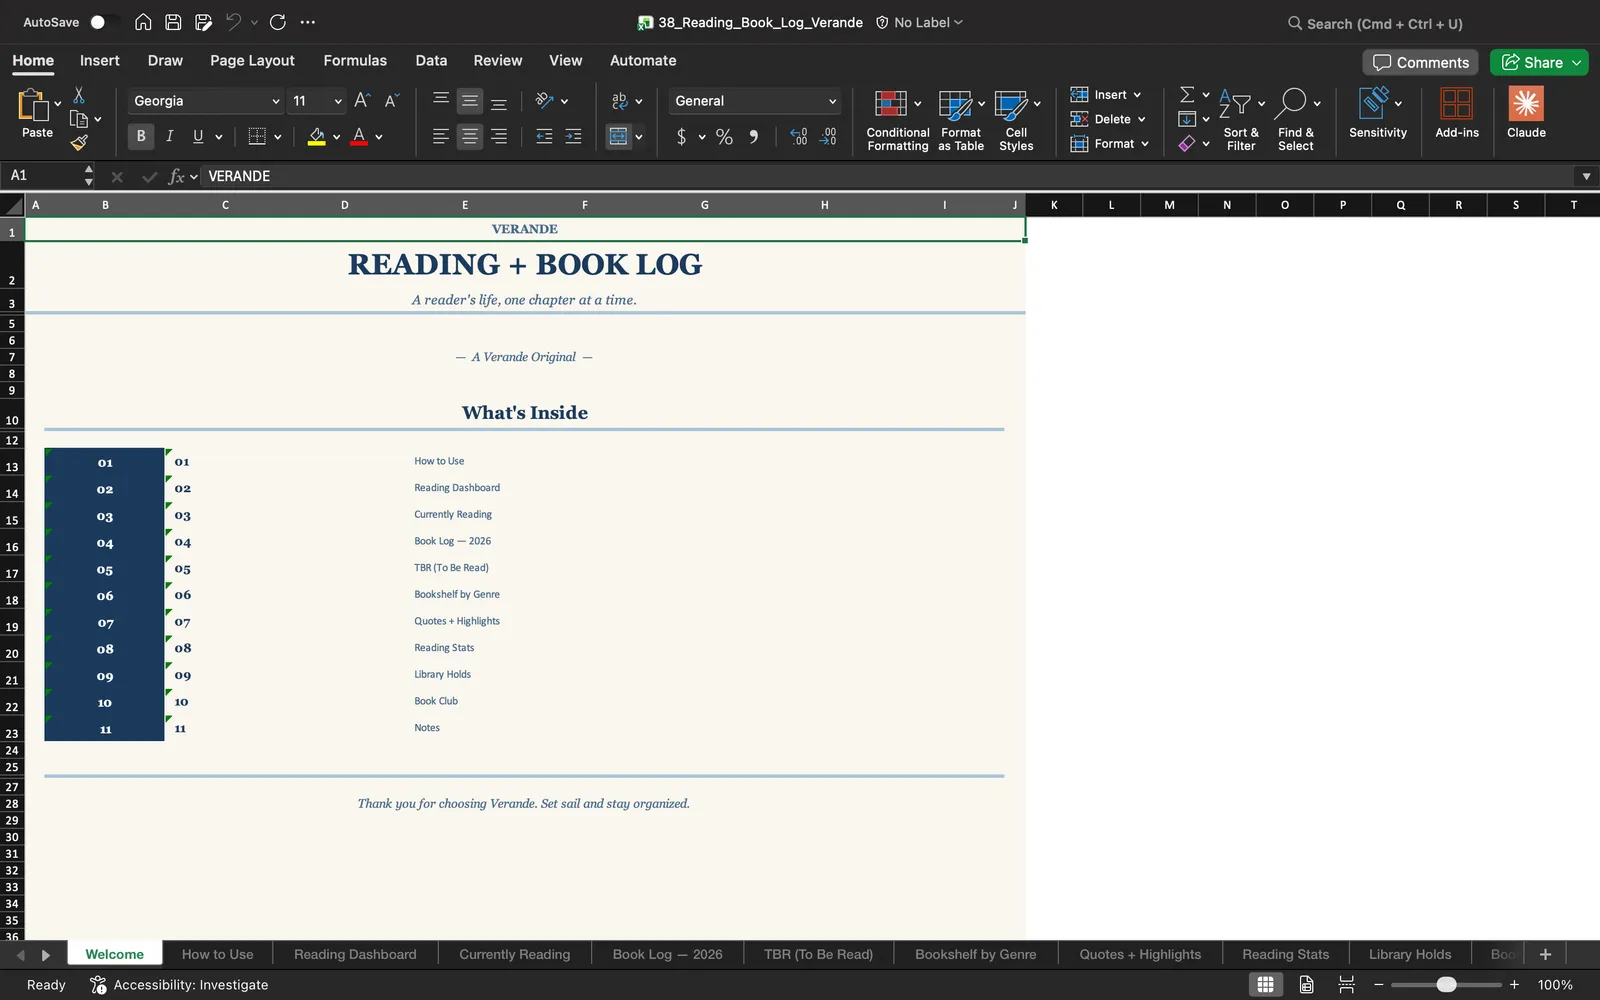
Task: Open Conditional Formatting icon
Action: [x=891, y=104]
